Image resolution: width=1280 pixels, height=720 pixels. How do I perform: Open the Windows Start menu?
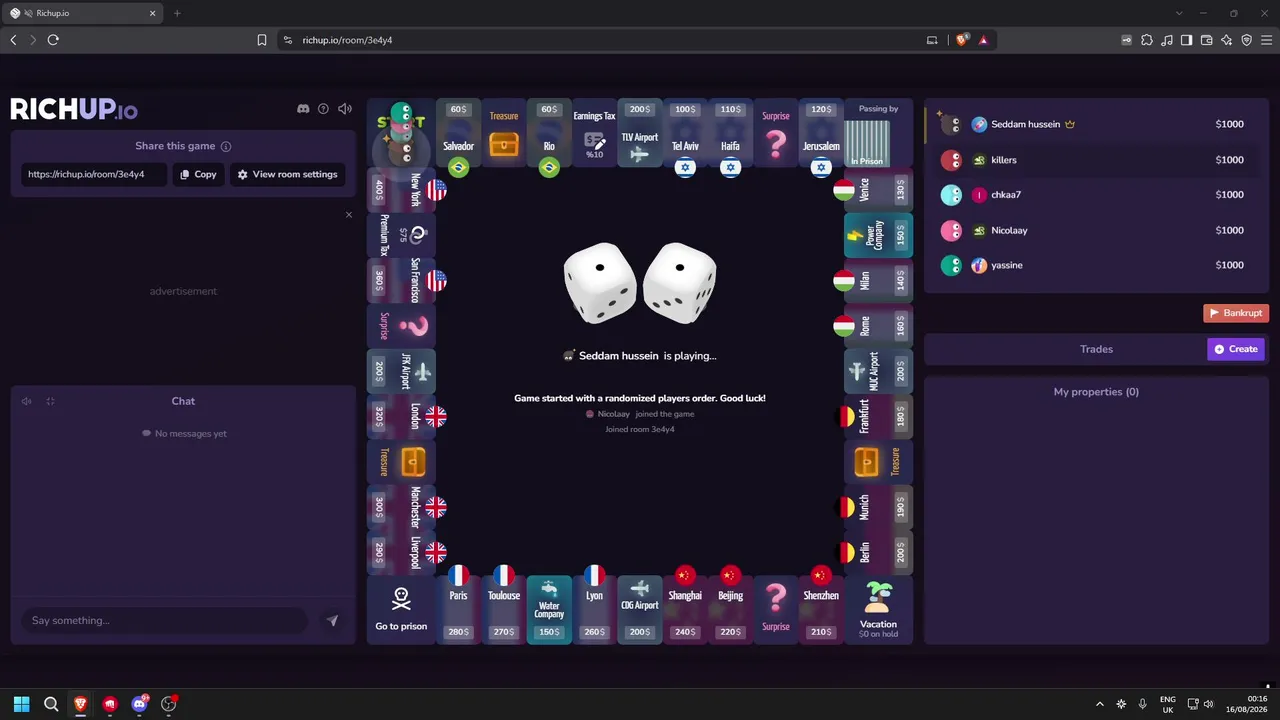[x=21, y=704]
